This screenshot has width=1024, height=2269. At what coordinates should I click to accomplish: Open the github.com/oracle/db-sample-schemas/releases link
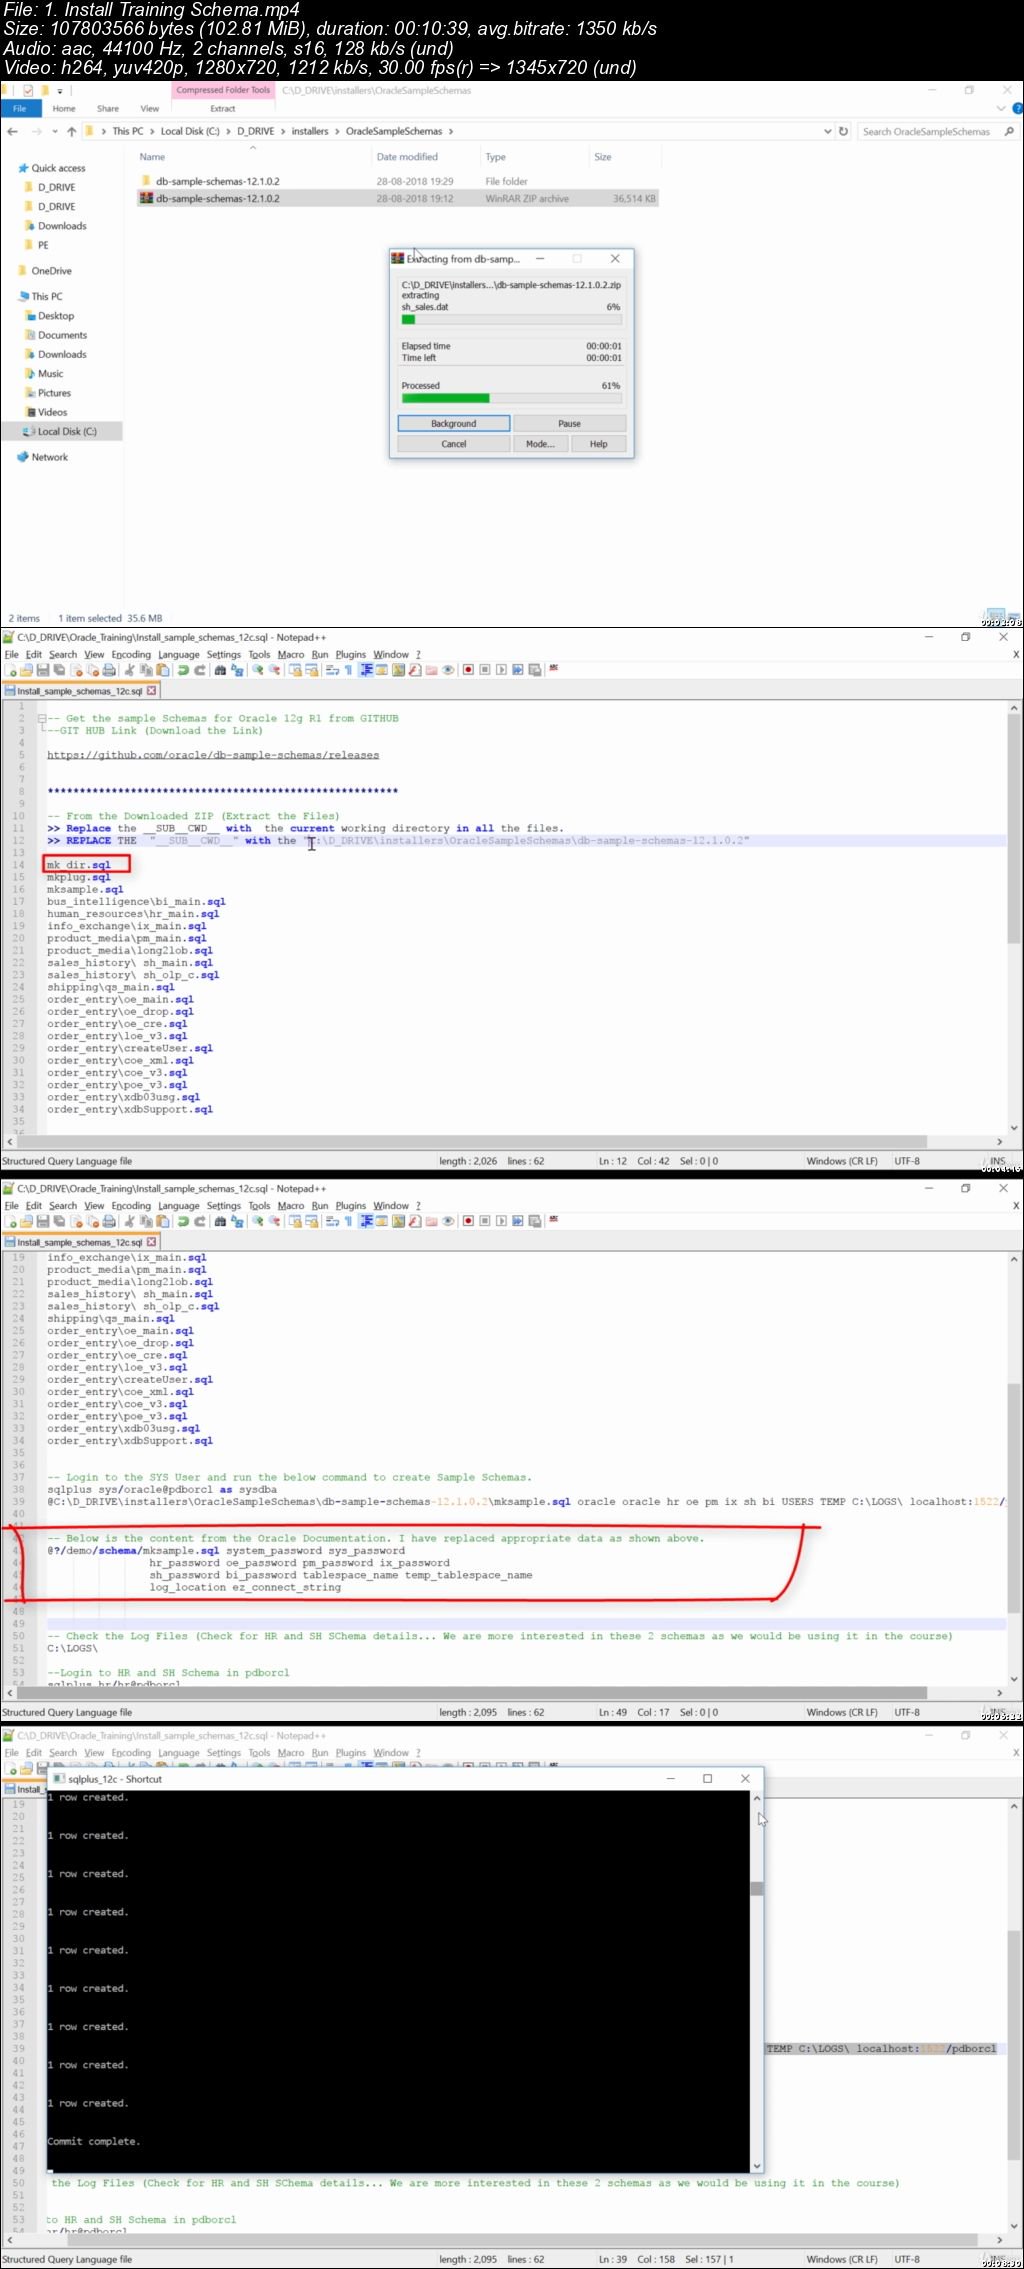(x=213, y=755)
